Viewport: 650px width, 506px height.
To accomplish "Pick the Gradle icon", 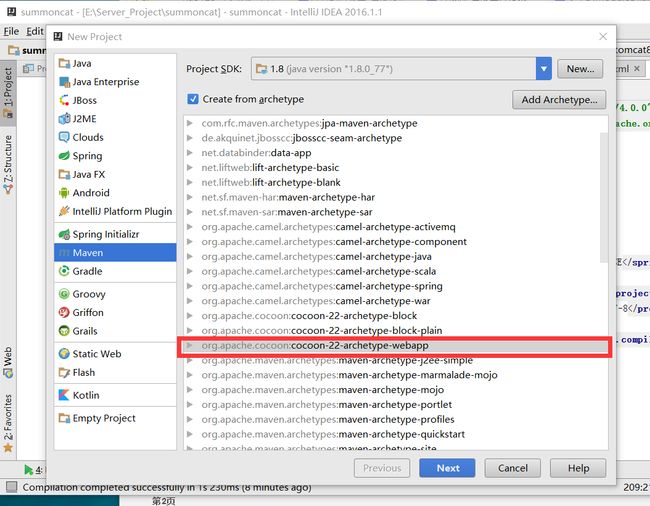I will 64,271.
